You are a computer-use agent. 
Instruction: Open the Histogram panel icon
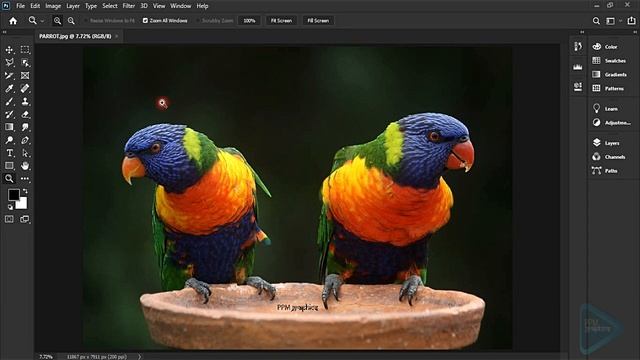(578, 67)
